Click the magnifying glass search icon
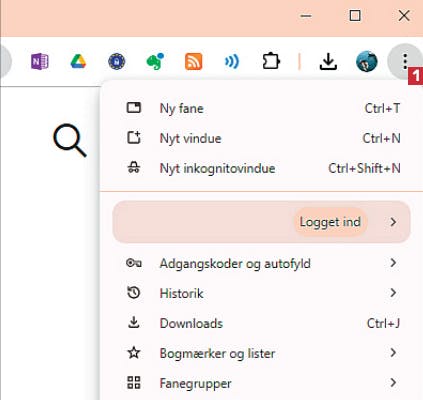The image size is (423, 400). pos(70,140)
